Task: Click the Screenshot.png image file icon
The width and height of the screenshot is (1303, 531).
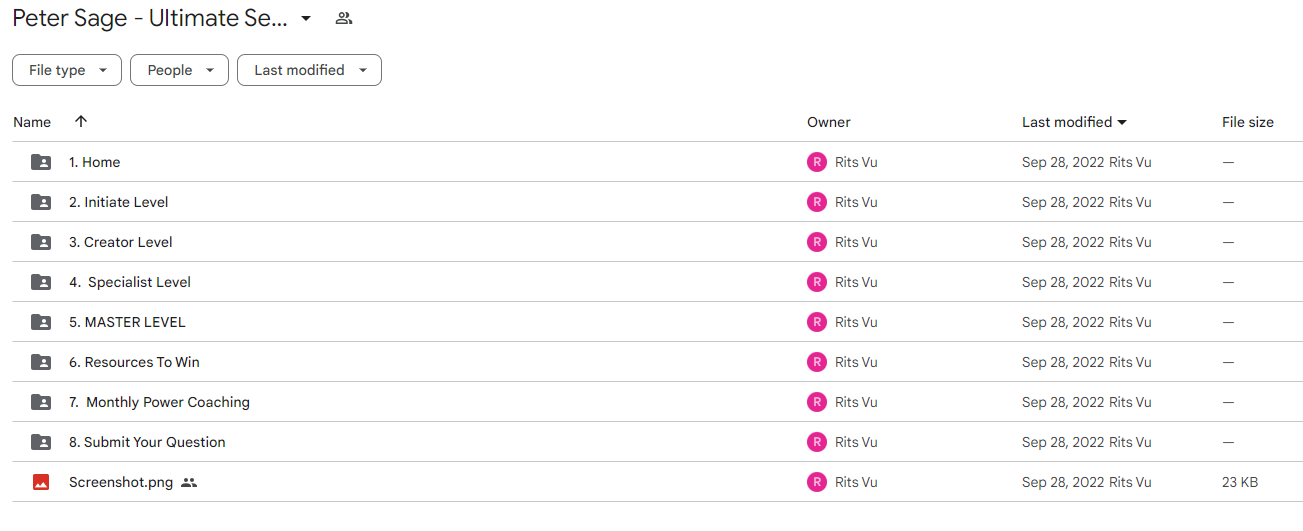Action: [41, 482]
